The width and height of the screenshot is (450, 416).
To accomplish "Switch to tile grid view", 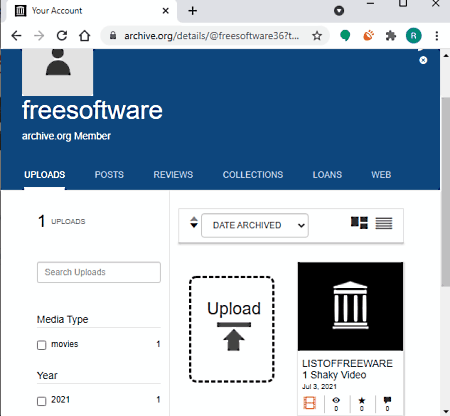I will [359, 223].
